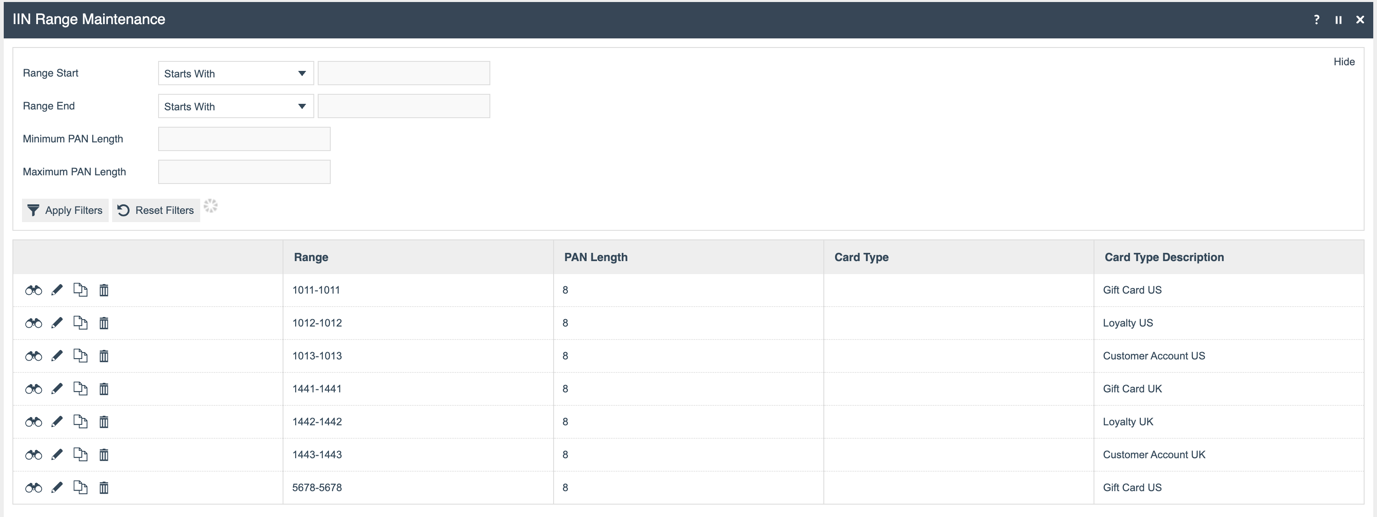Focus the Minimum PAN Length field

point(244,139)
